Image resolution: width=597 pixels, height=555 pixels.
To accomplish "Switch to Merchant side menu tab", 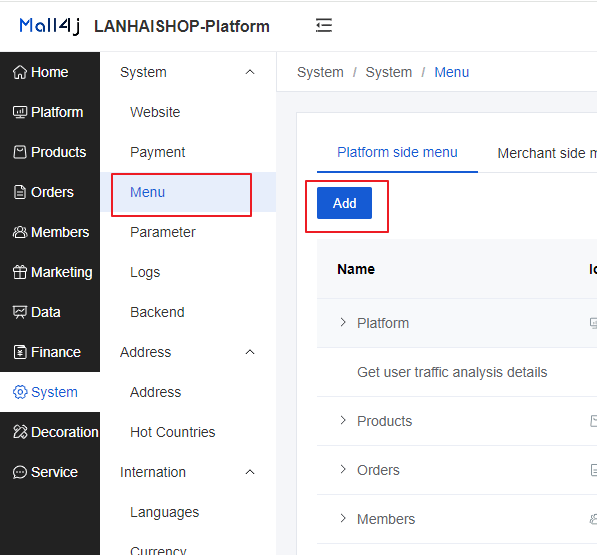I will click(x=547, y=153).
